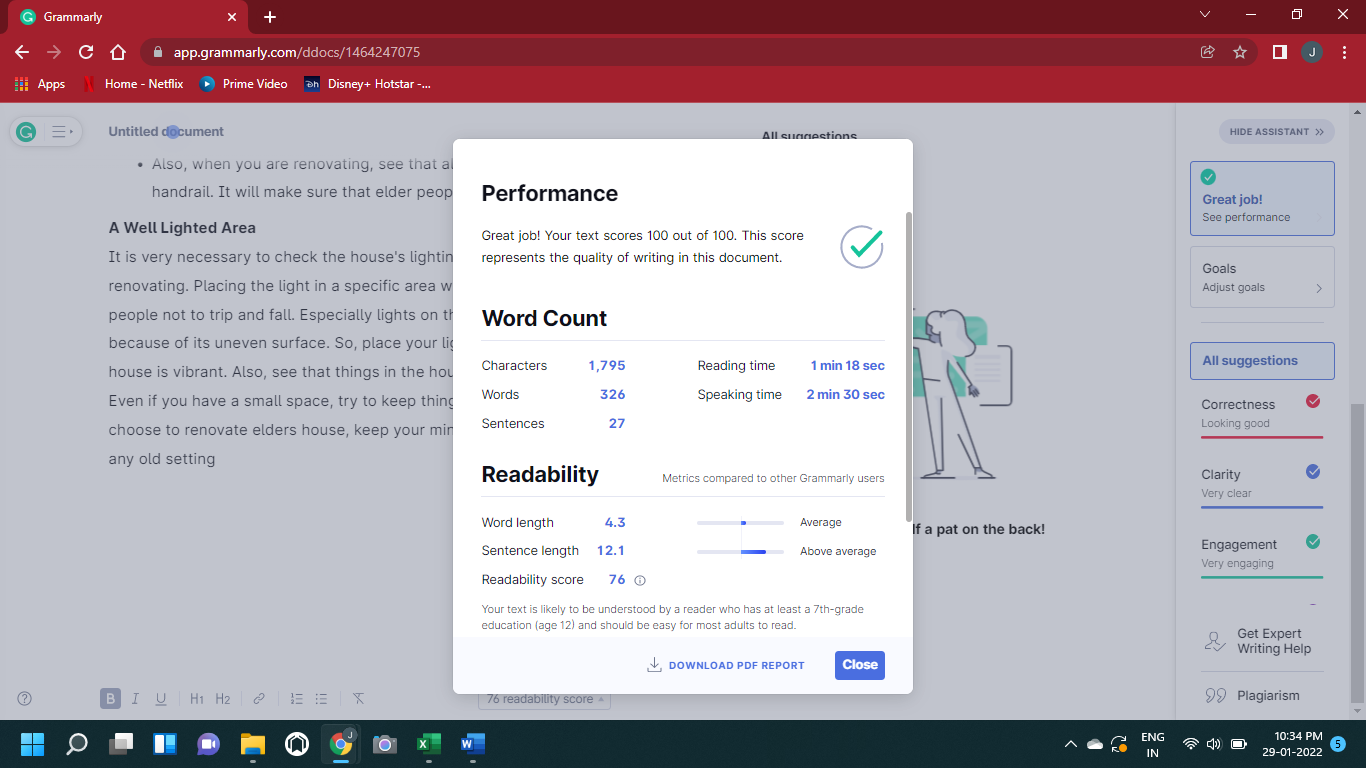Screen dimensions: 1366x768
Task: Click the Untitled document title field
Action: pyautogui.click(x=166, y=131)
